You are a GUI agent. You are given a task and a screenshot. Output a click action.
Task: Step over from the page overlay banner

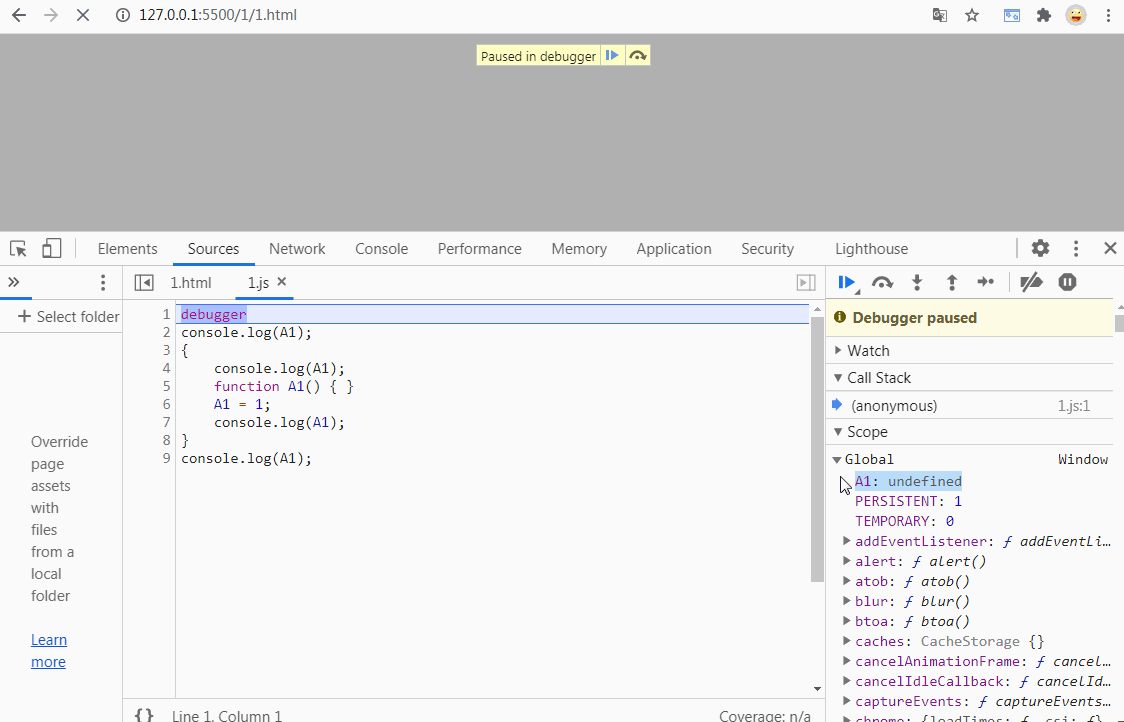pos(637,55)
